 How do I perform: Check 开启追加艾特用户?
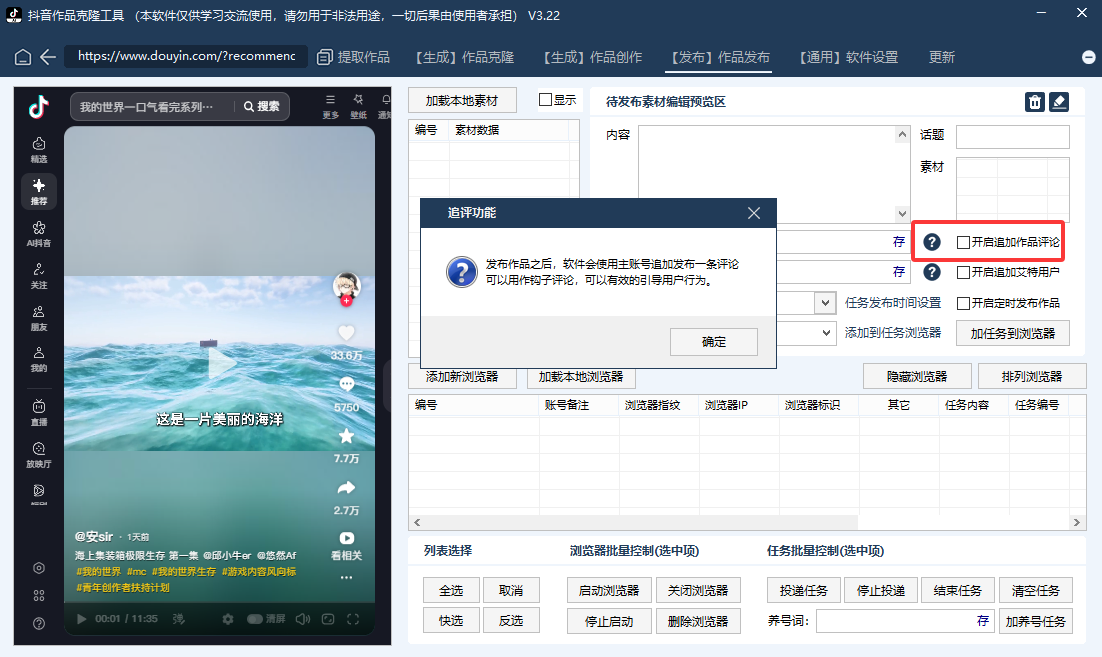(x=965, y=272)
